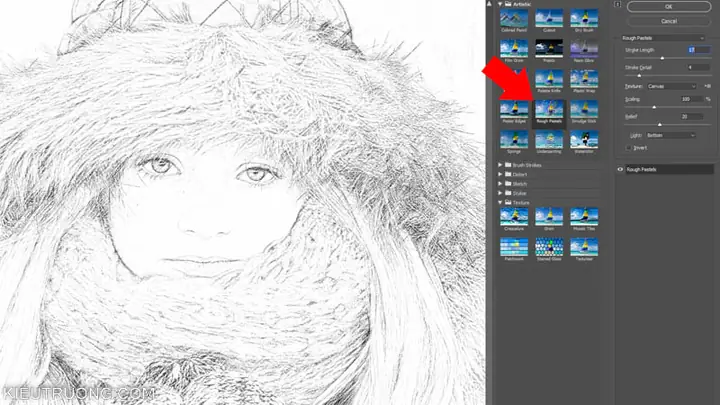This screenshot has width=720, height=405.
Task: Choose the Sponge filter thumbnail
Action: 514,140
